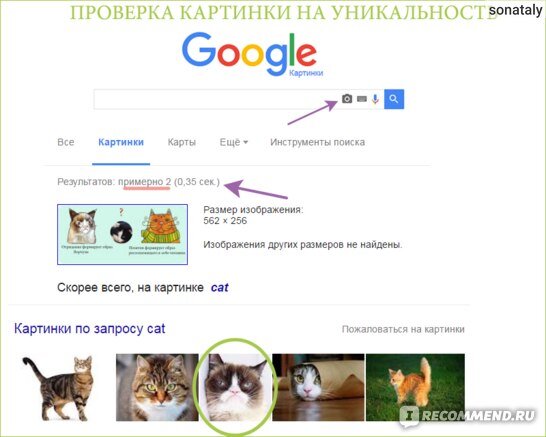Screen dimensions: 546x437
Task: Click the Google logo
Action: (249, 54)
